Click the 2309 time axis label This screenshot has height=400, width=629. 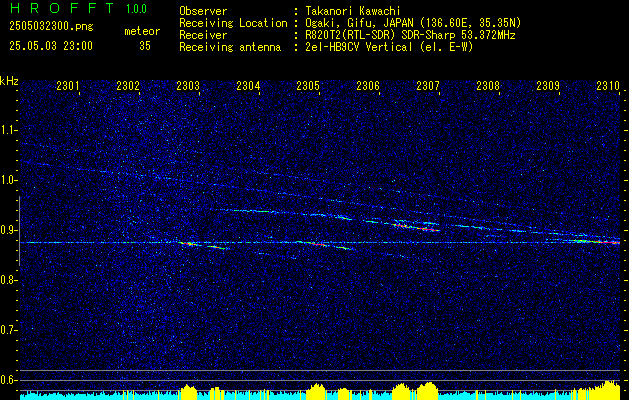coord(548,85)
